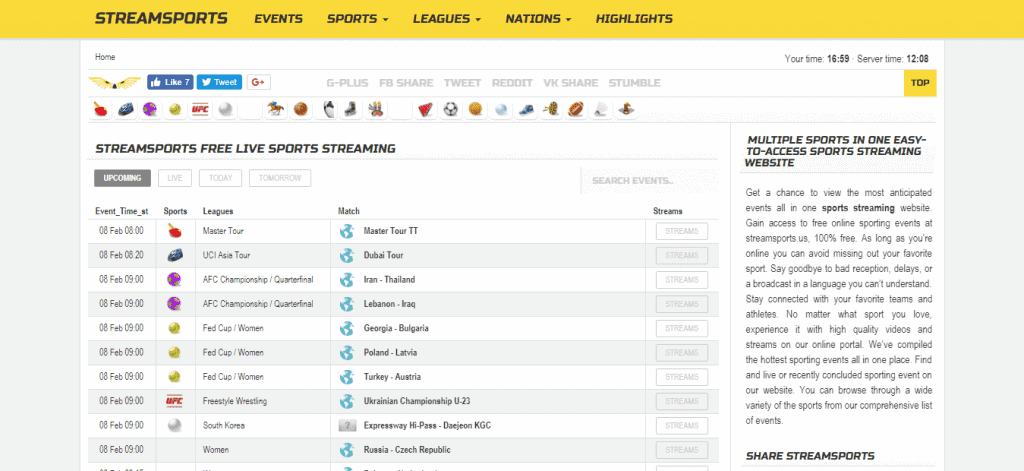
Task: Switch to the Upcoming events filter
Action: point(122,178)
